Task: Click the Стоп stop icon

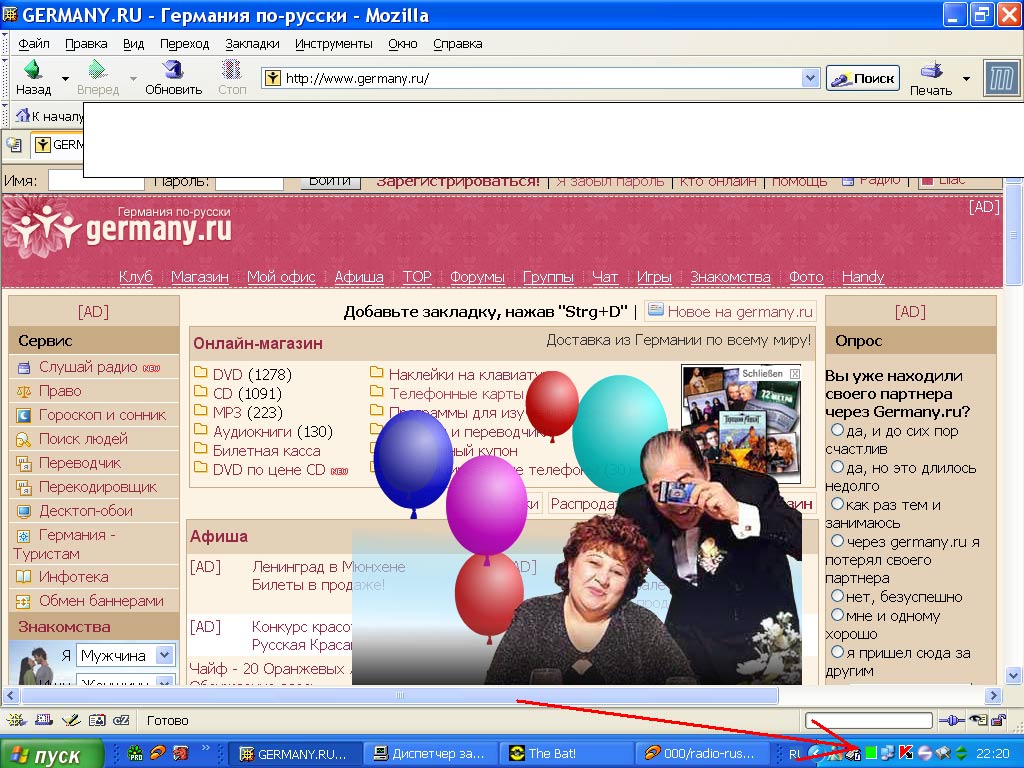Action: pyautogui.click(x=231, y=69)
